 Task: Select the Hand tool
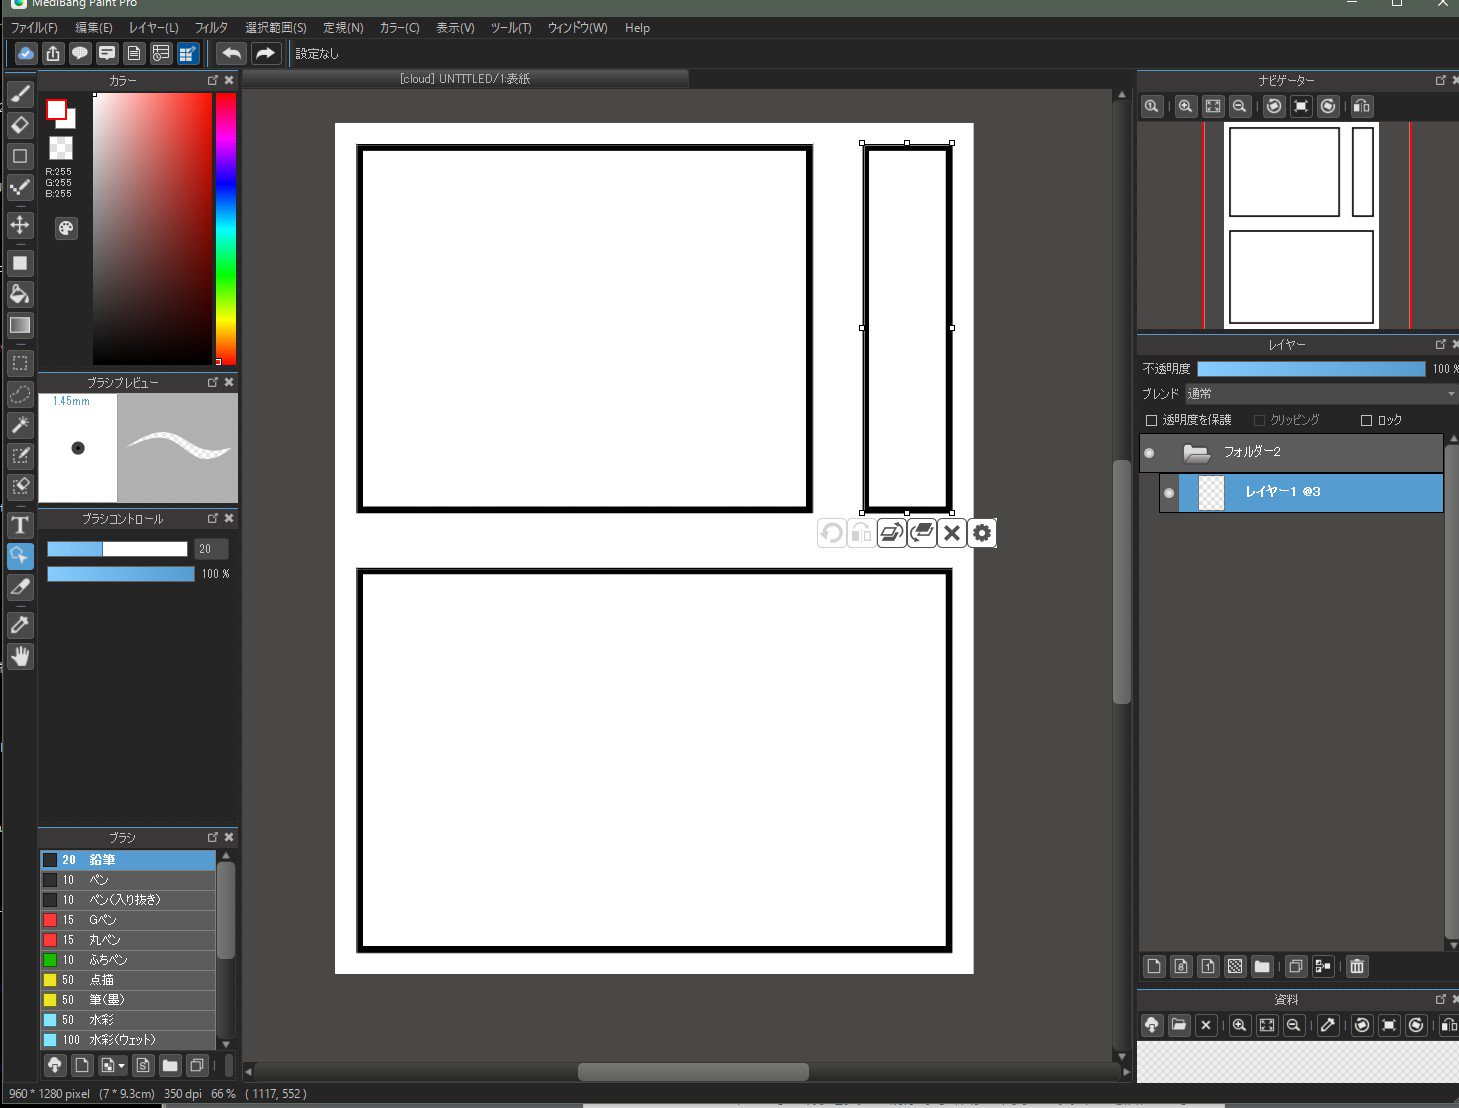coord(20,656)
